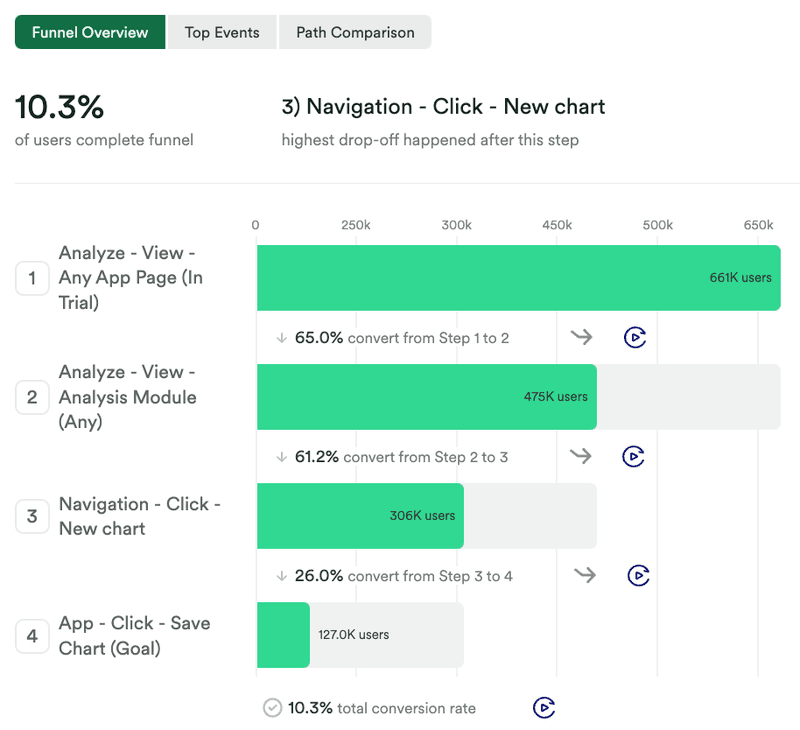
Task: Expand the Step 3 to 4 conversion details
Action: [x=283, y=576]
